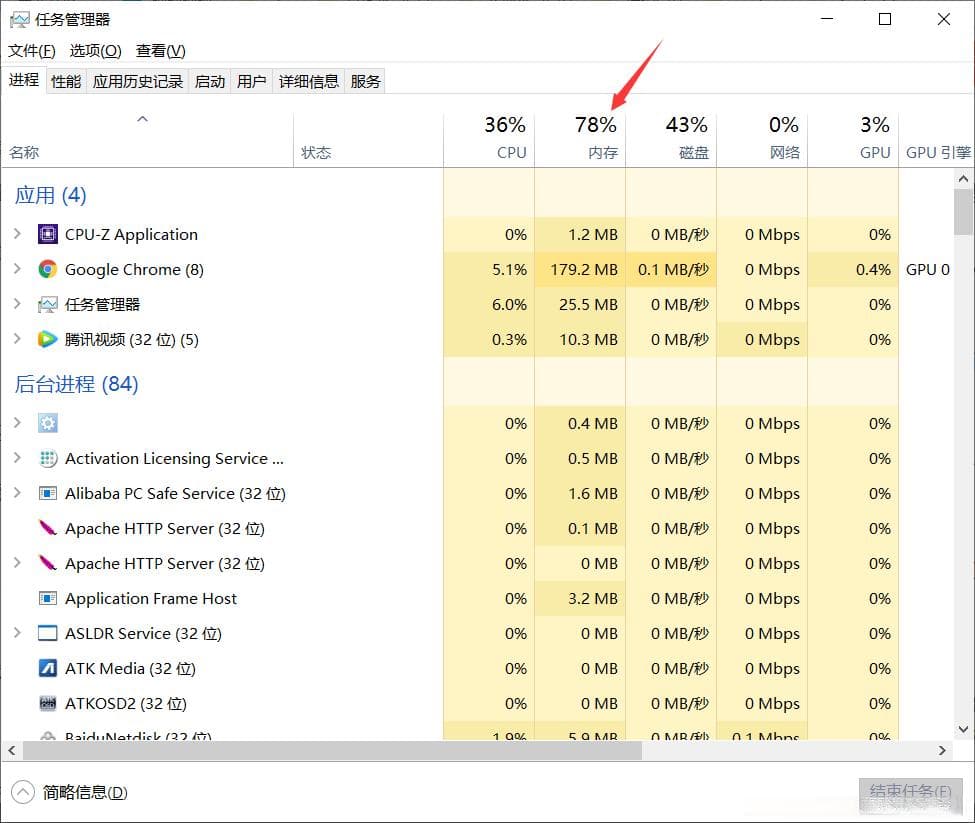975x823 pixels.
Task: Sort processes by 内存 usage column
Action: tap(580, 140)
